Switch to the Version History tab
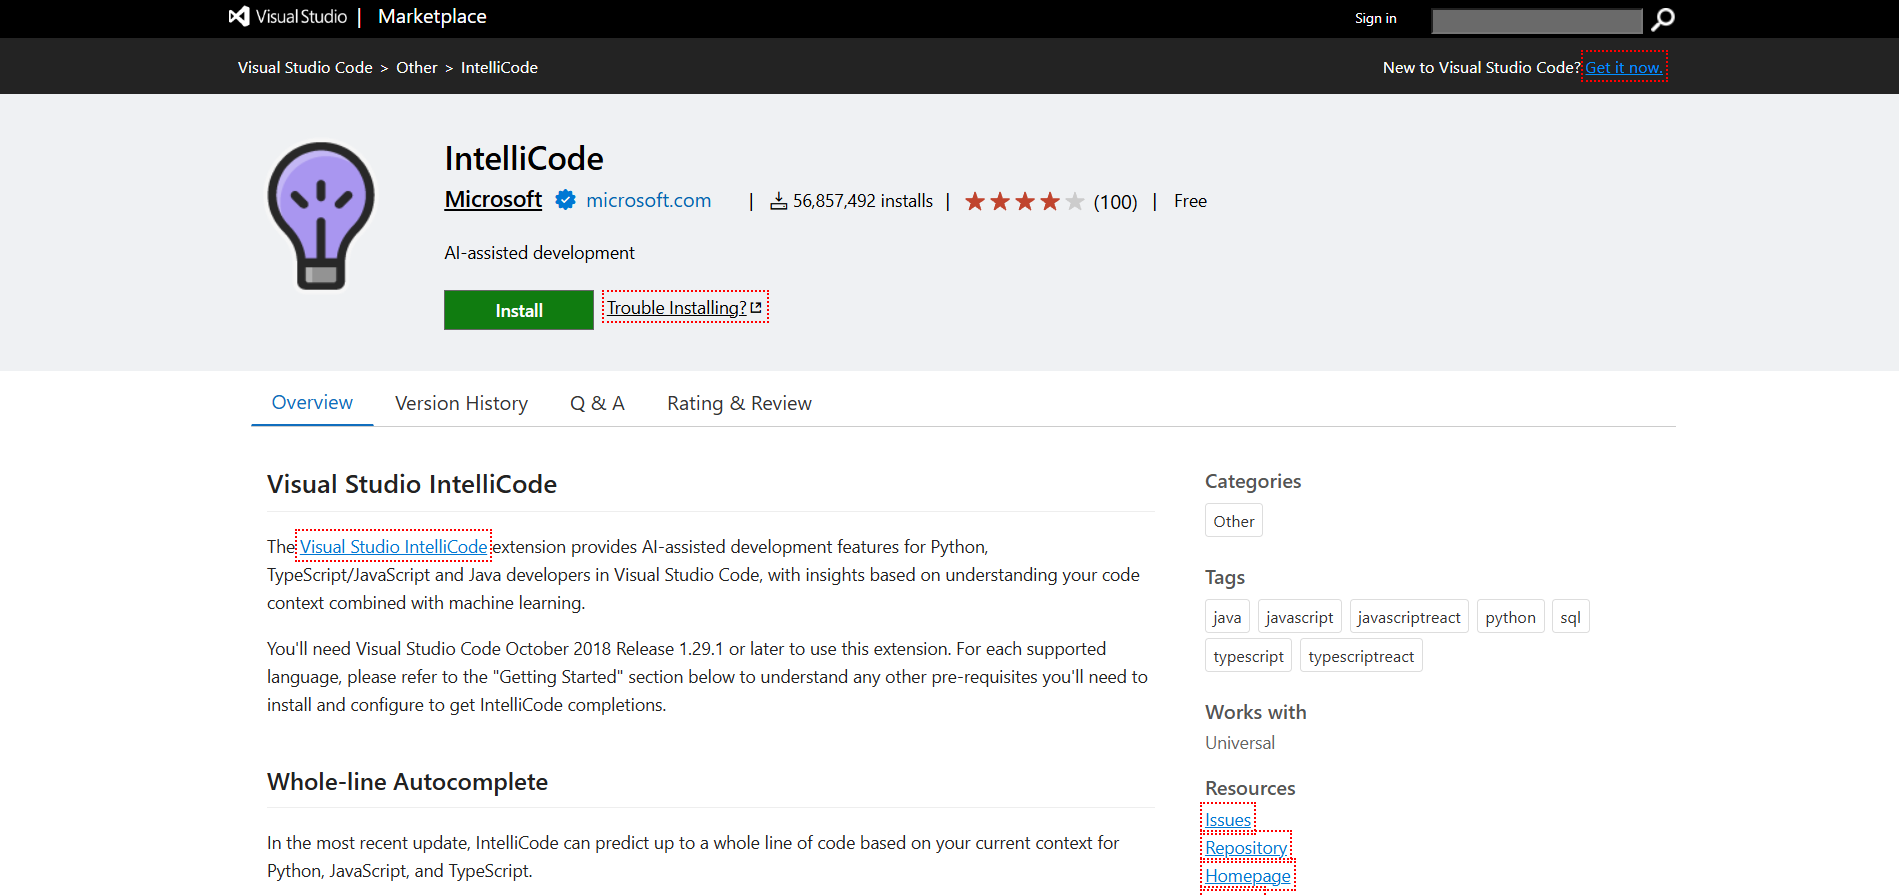Screen dimensions: 1899x896 tap(461, 403)
